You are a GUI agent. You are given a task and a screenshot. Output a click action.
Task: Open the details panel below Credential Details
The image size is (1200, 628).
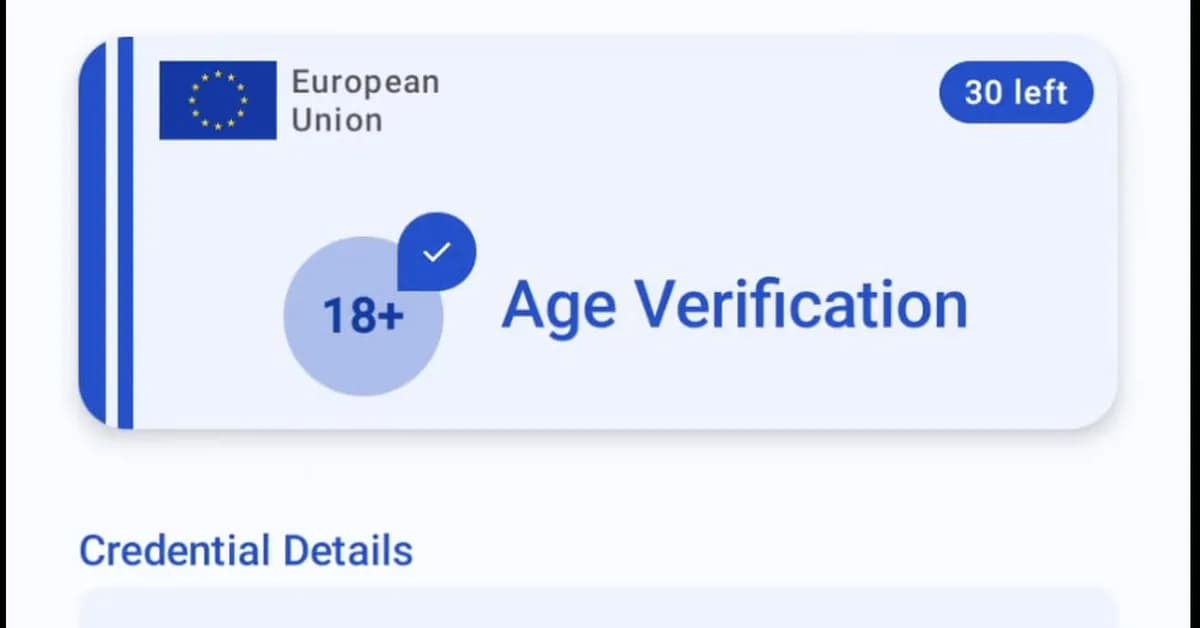[600, 610]
